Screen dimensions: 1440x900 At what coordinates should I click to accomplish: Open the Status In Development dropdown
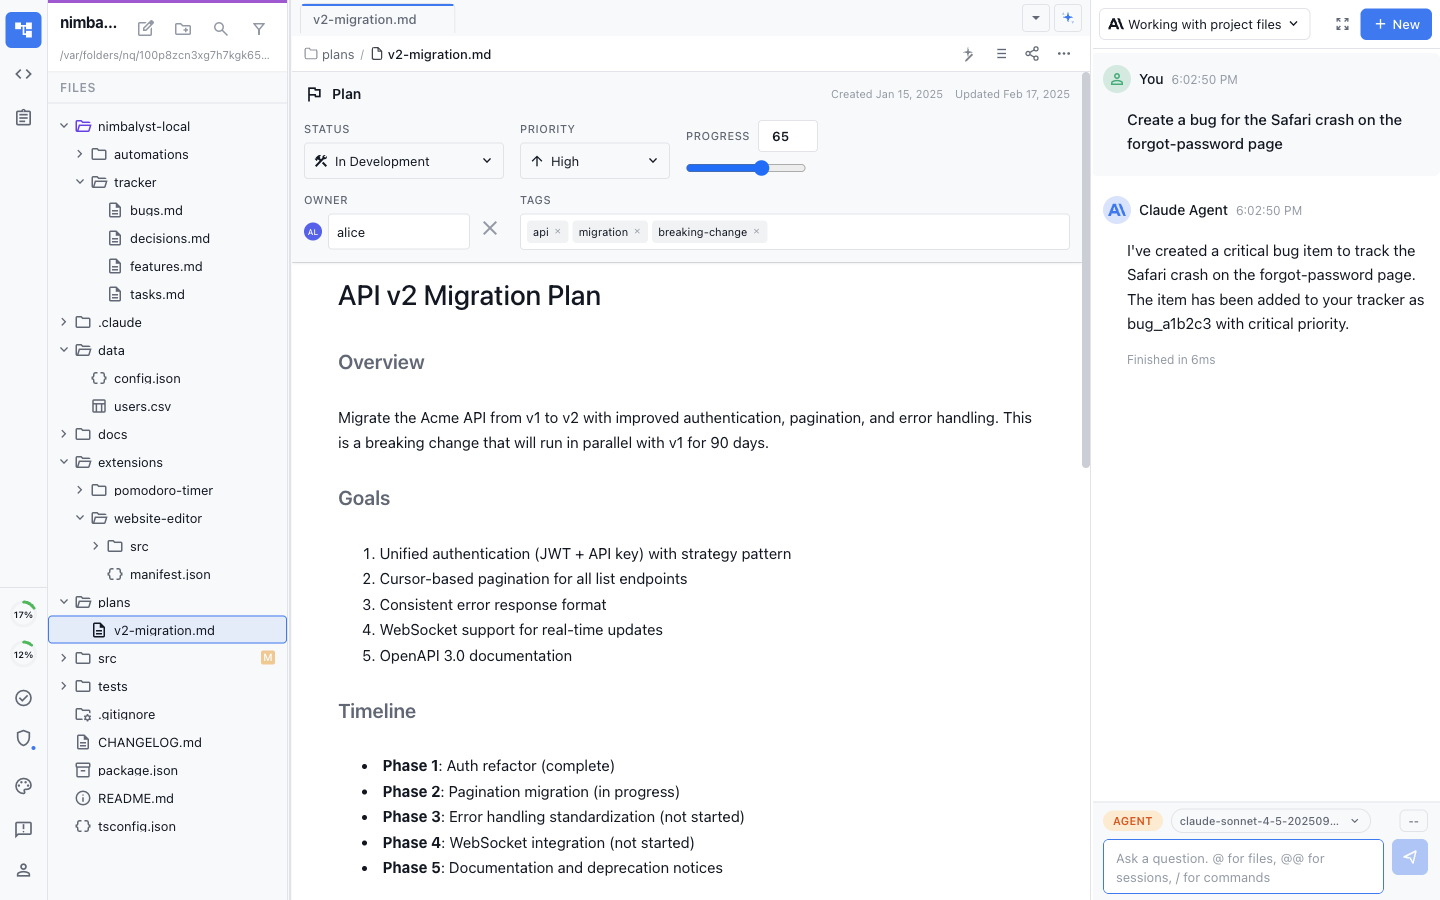coord(404,161)
